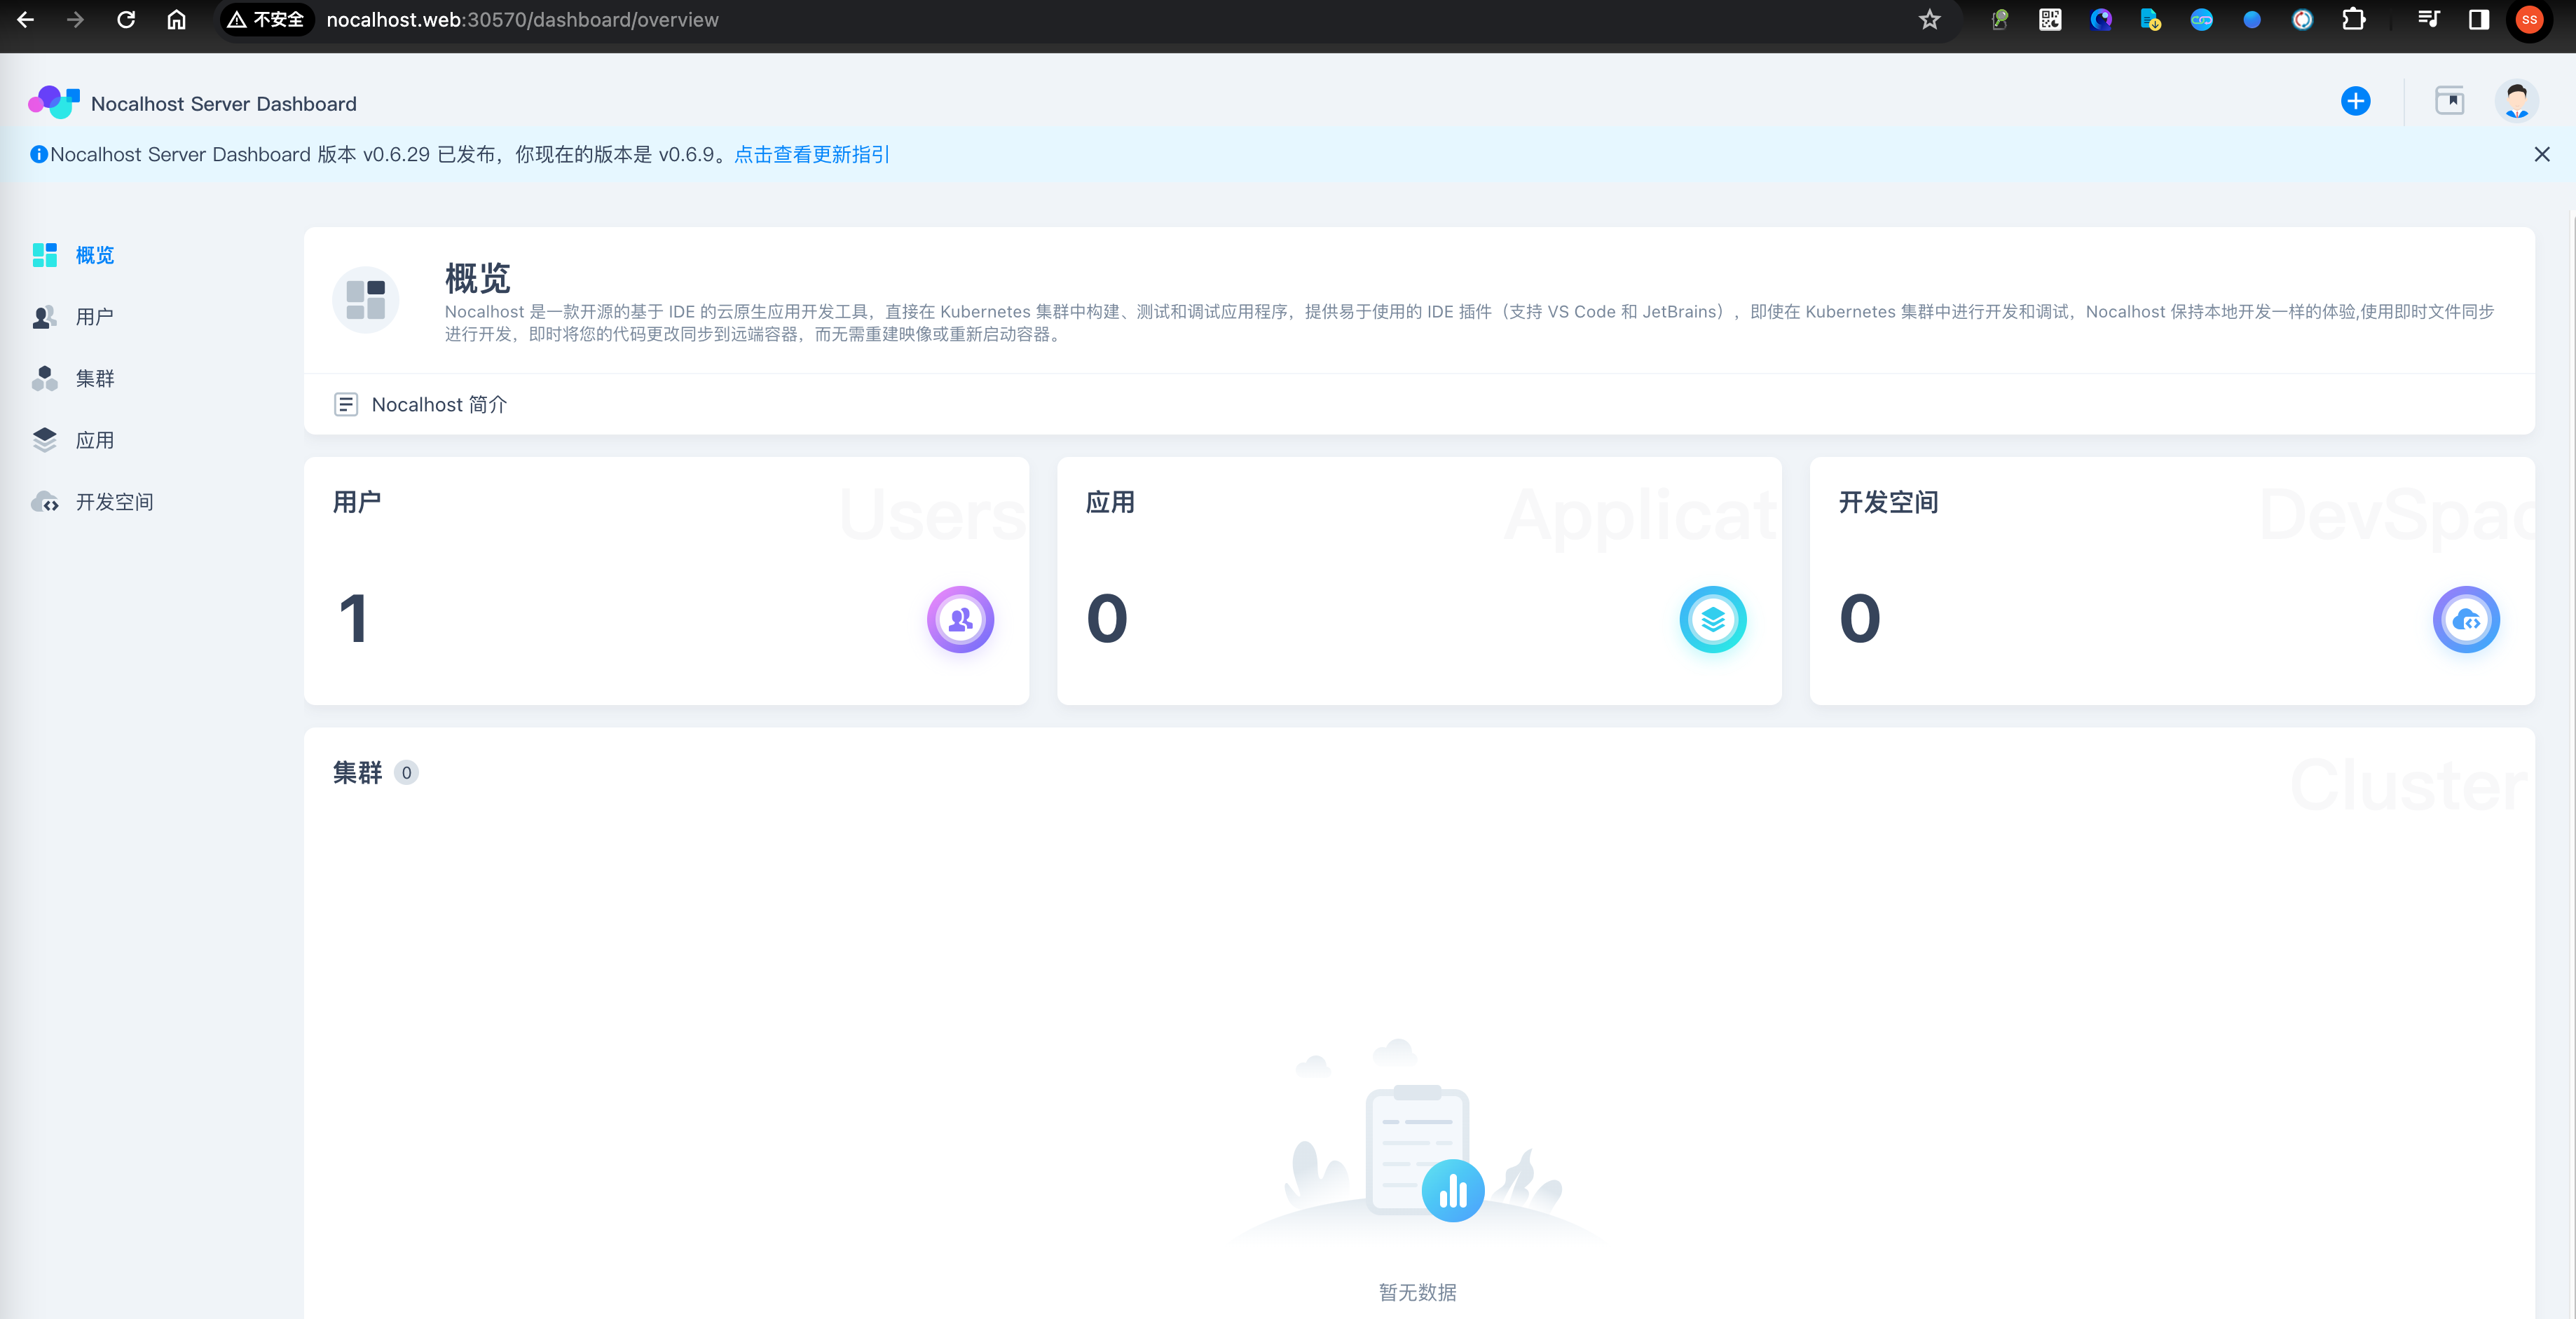This screenshot has width=2576, height=1319.
Task: Click the info icon in update banner
Action: point(39,154)
